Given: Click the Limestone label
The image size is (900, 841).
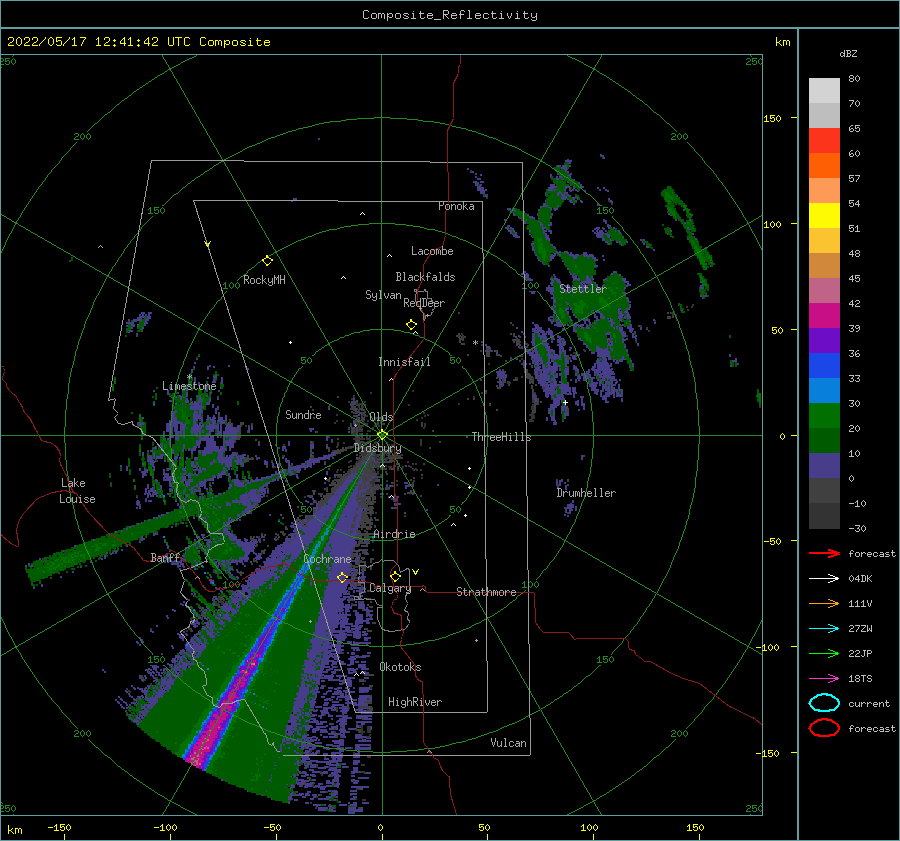Looking at the screenshot, I should 189,386.
